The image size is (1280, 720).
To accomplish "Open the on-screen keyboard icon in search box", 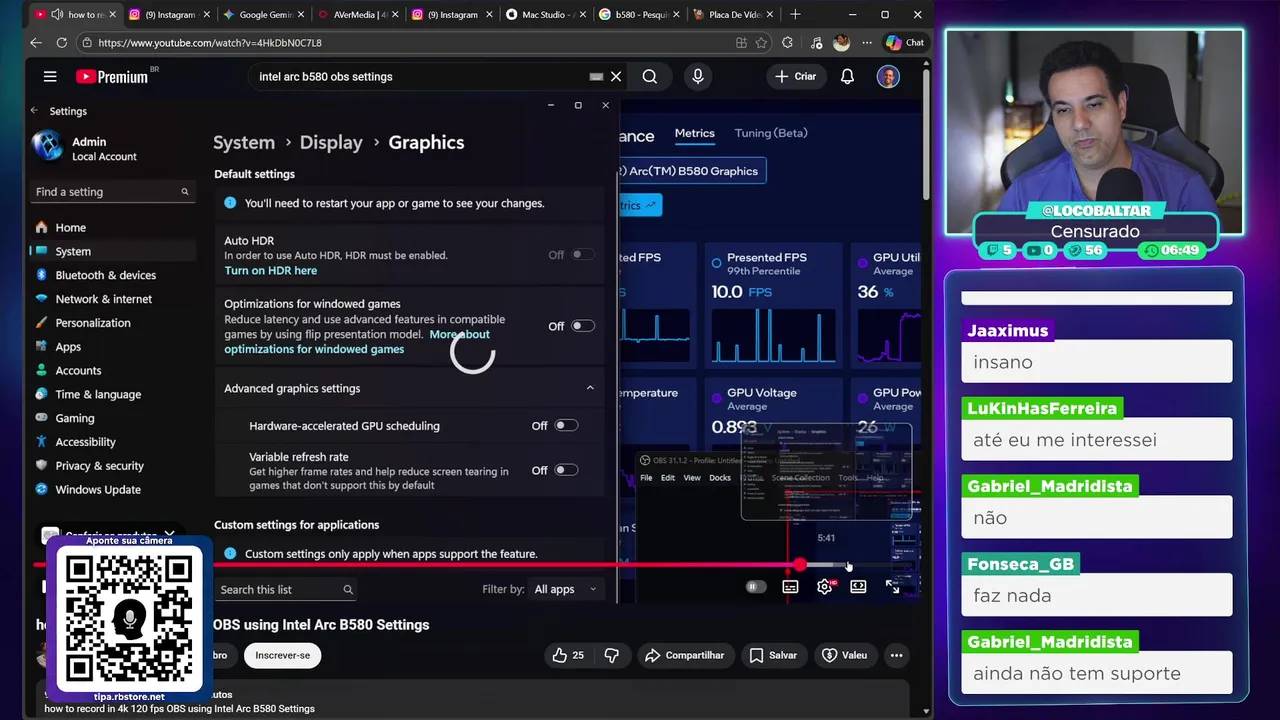I will click(x=596, y=76).
